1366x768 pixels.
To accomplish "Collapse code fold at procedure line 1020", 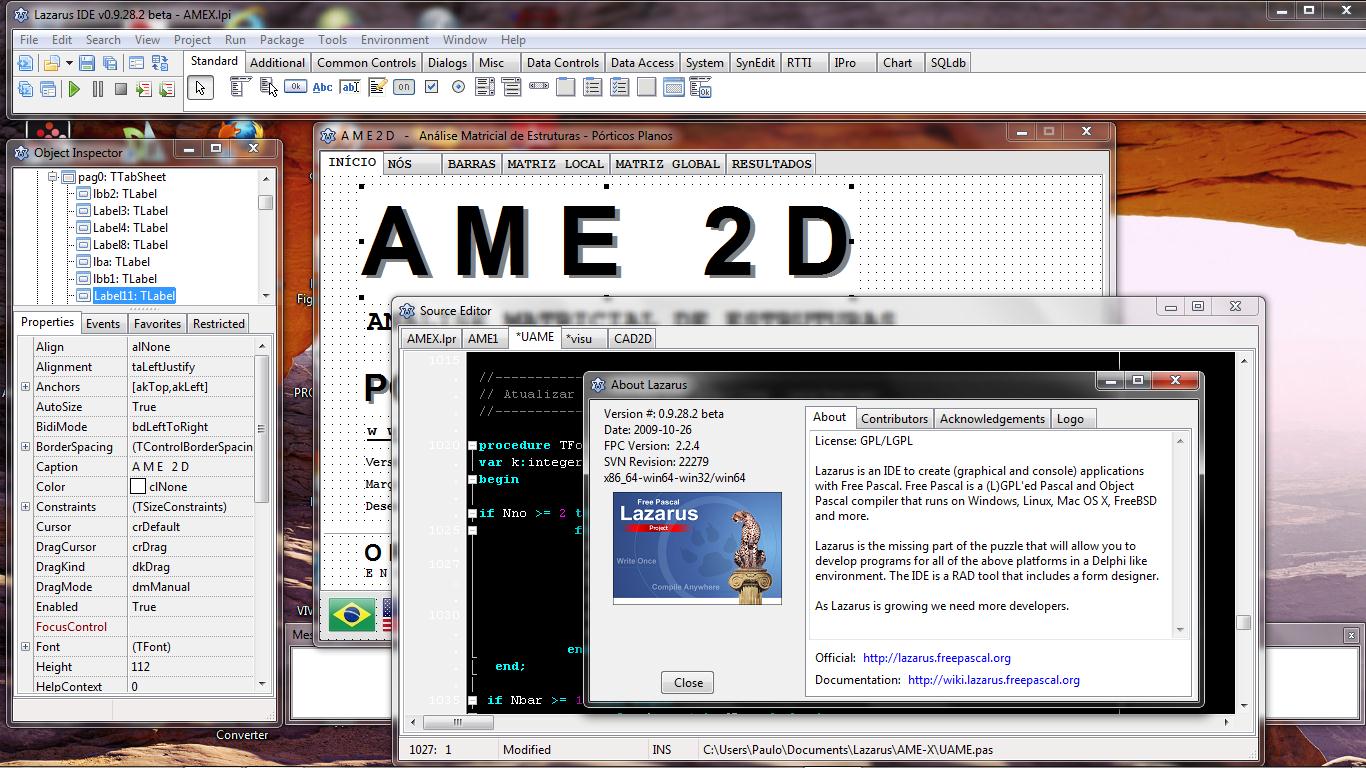I will point(472,445).
